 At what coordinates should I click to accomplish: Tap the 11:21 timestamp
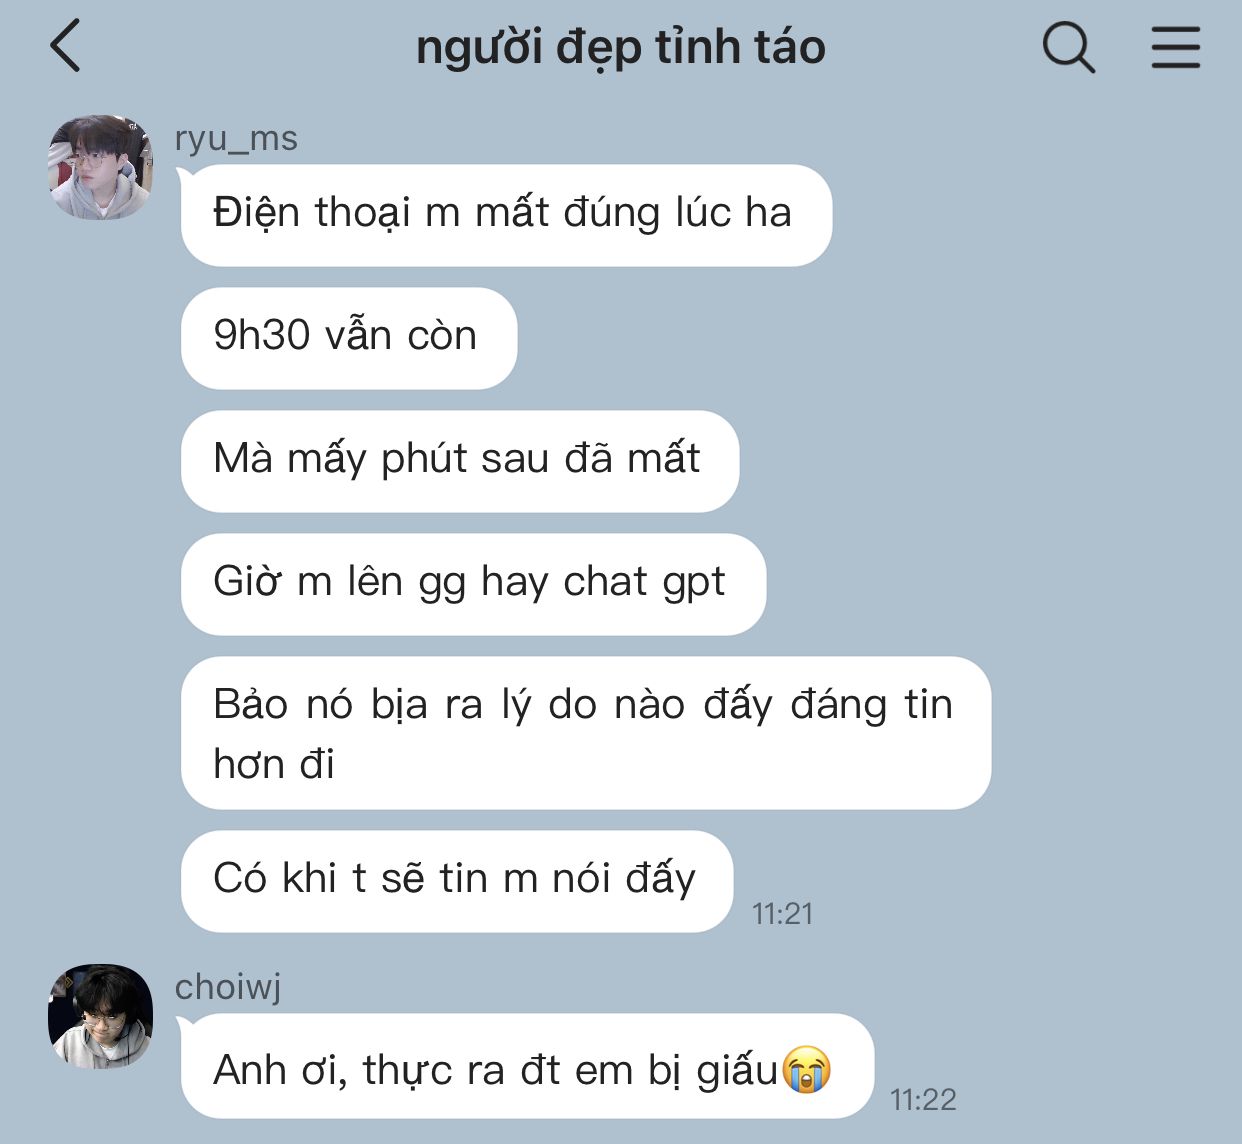tap(782, 914)
